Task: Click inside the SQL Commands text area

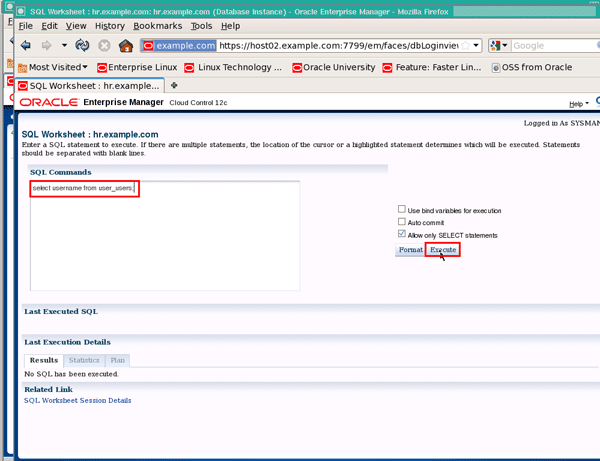Action: tap(165, 236)
